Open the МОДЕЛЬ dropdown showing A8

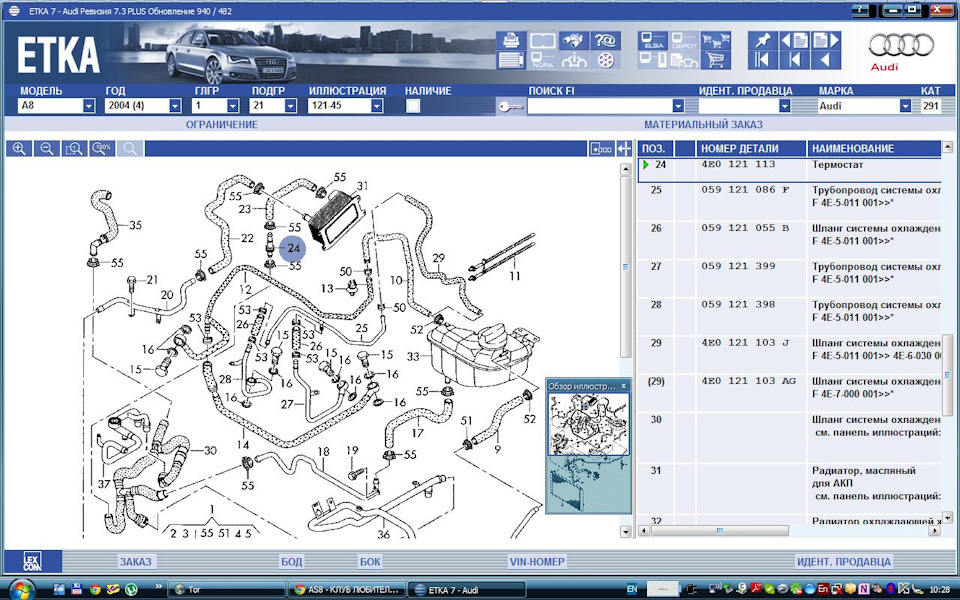coord(89,105)
